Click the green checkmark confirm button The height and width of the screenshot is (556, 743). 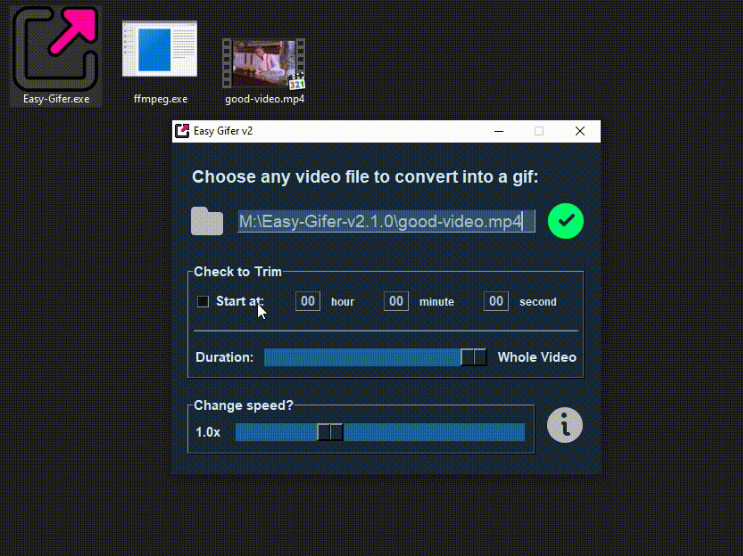click(566, 221)
